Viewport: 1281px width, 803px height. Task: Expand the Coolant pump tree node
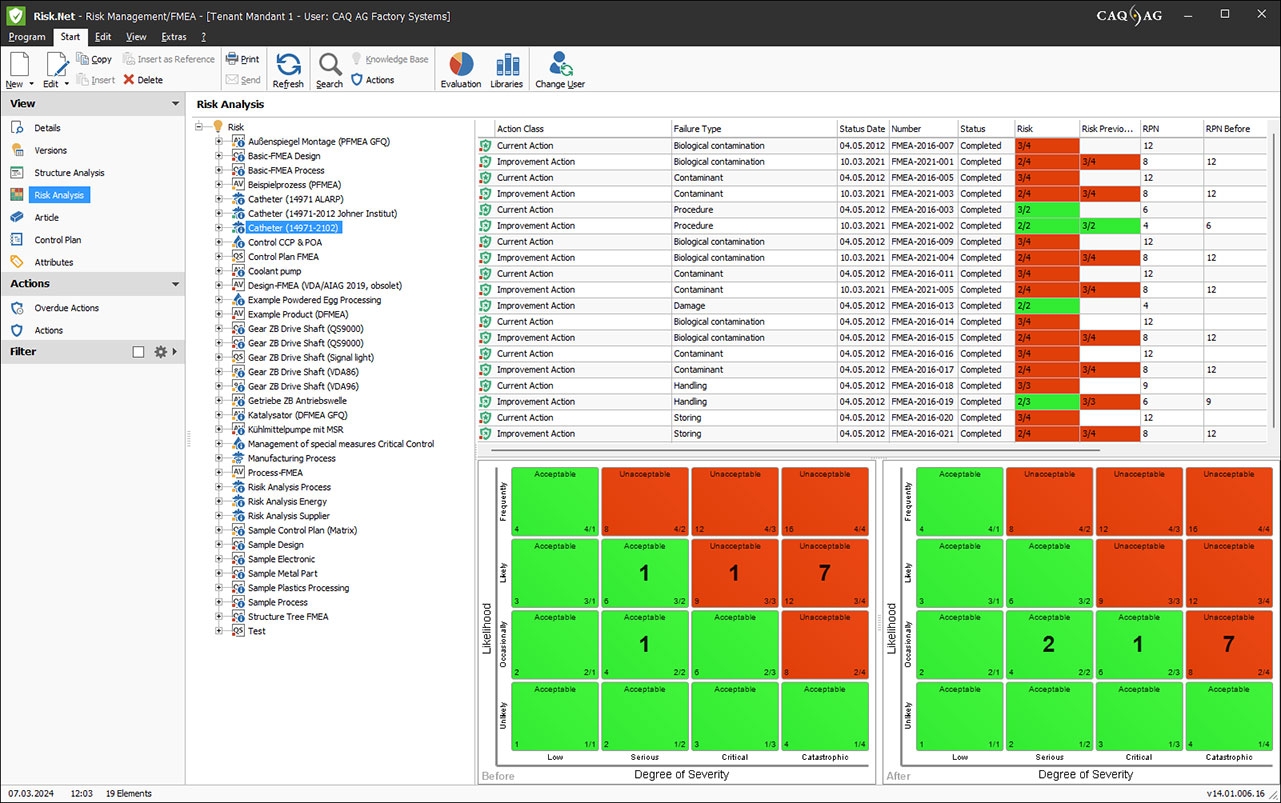(218, 271)
